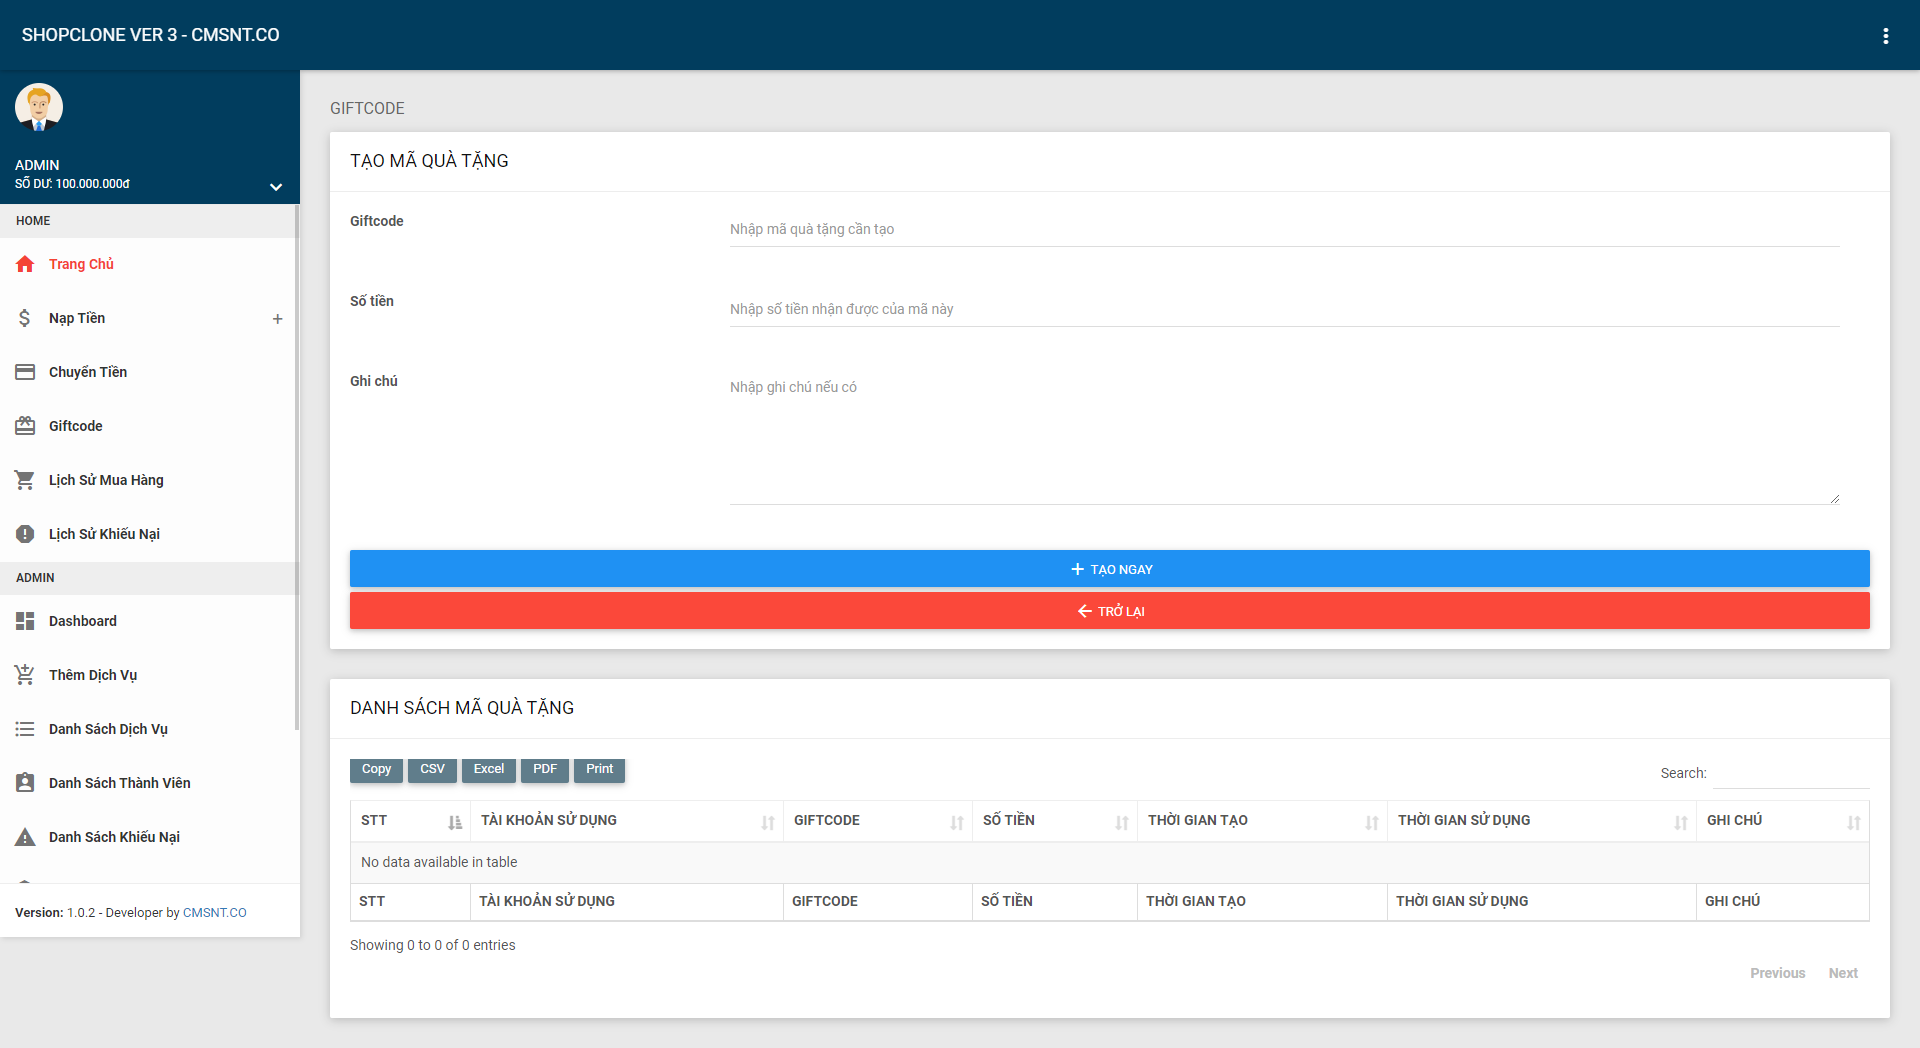
Task: Sort by STT column header
Action: pyautogui.click(x=410, y=821)
